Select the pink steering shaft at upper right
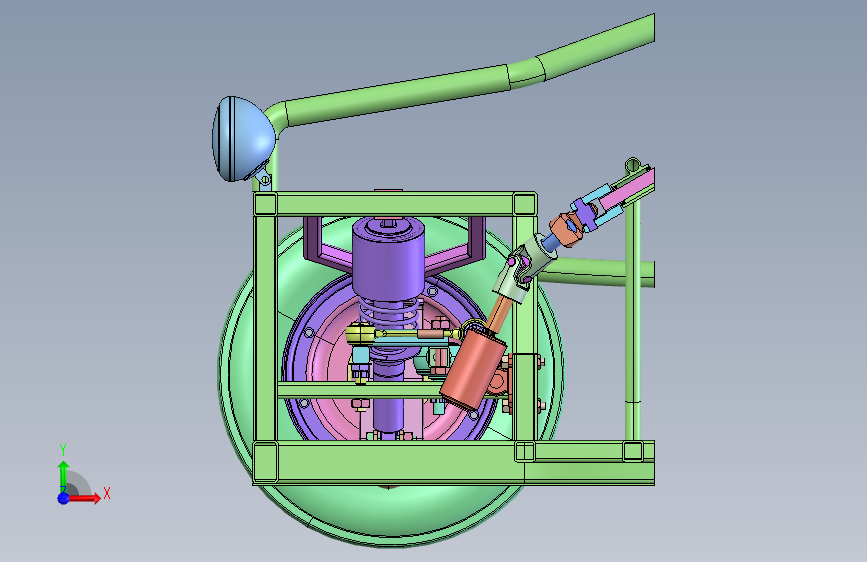This screenshot has height=562, width=867. [628, 189]
